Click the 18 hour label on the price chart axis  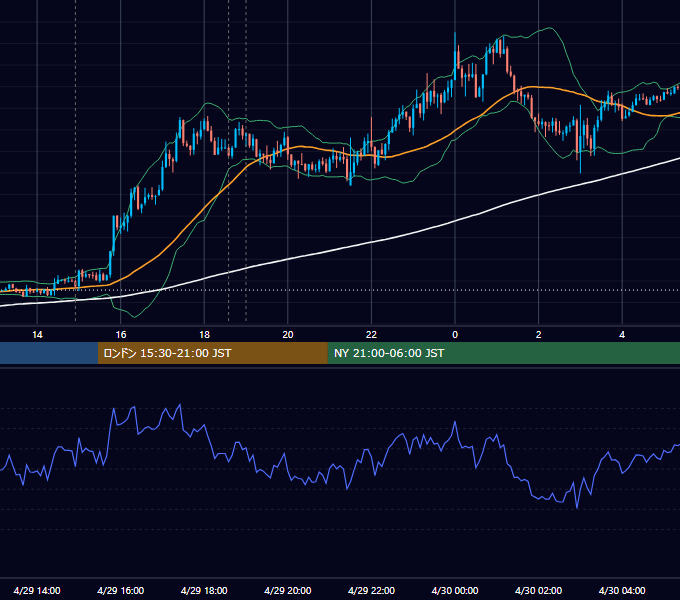[204, 335]
